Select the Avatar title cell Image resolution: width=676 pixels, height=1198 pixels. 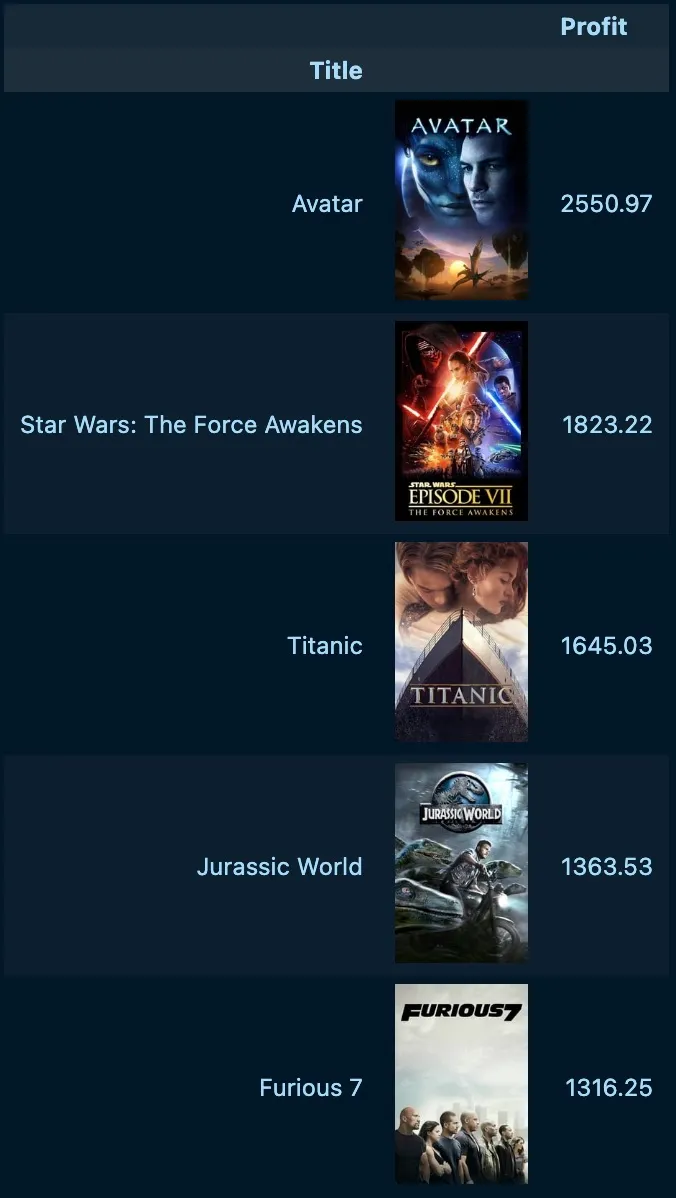point(327,204)
